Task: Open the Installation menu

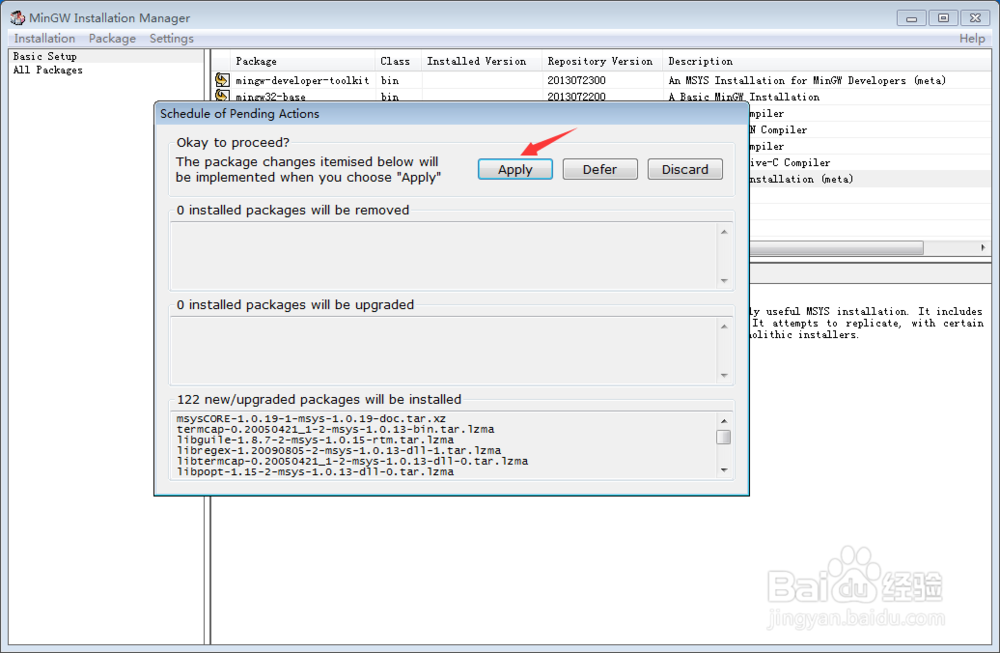Action: (x=45, y=38)
